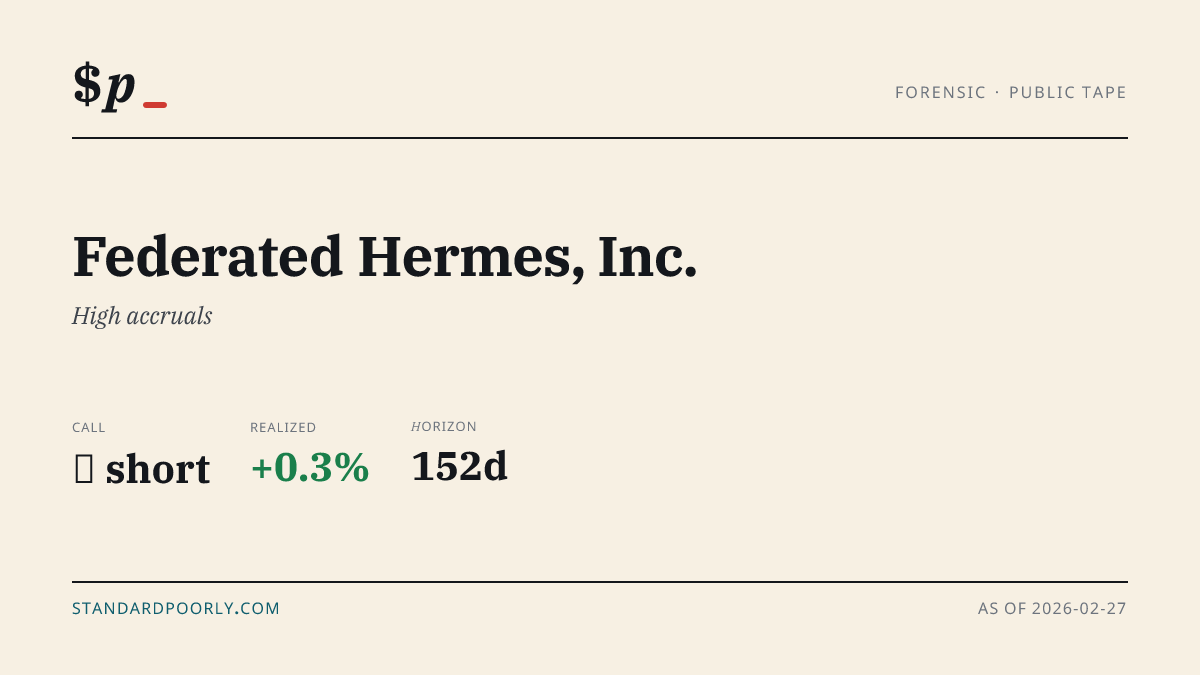
Task: Click the bottom horizontal divider line
Action: coord(600,582)
